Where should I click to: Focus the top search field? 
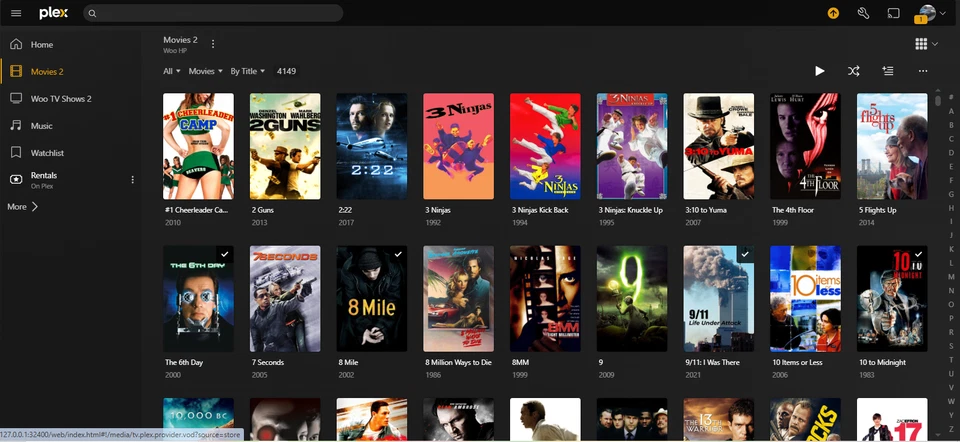213,13
